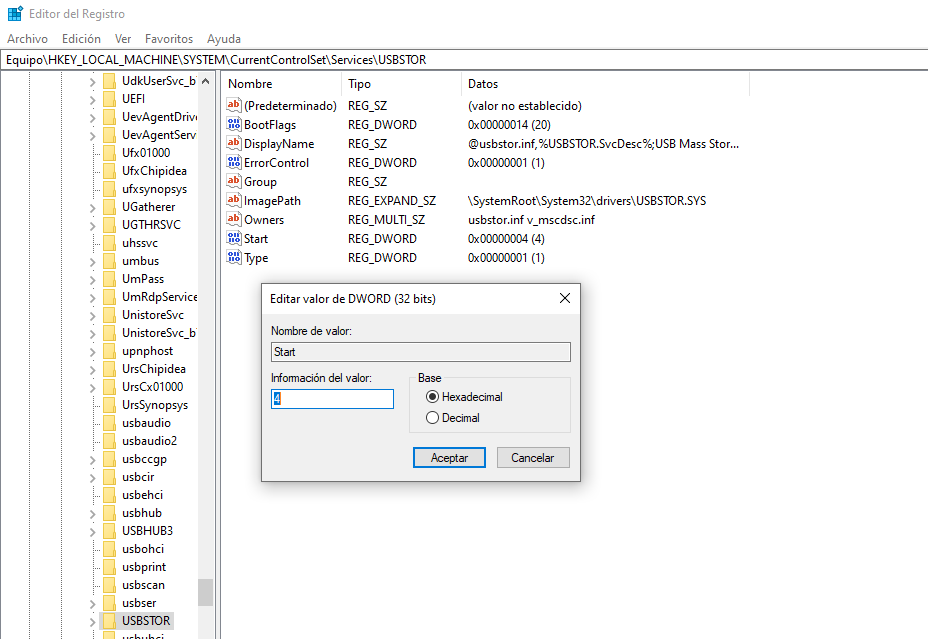Open the Favoritos menu
Screen dimensions: 928x639
tap(168, 39)
